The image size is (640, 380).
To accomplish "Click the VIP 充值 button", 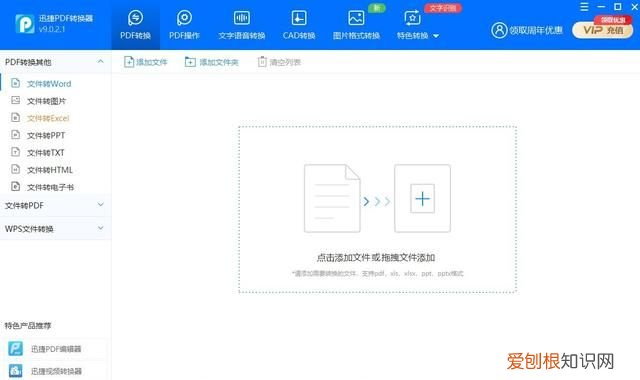I will [602, 30].
